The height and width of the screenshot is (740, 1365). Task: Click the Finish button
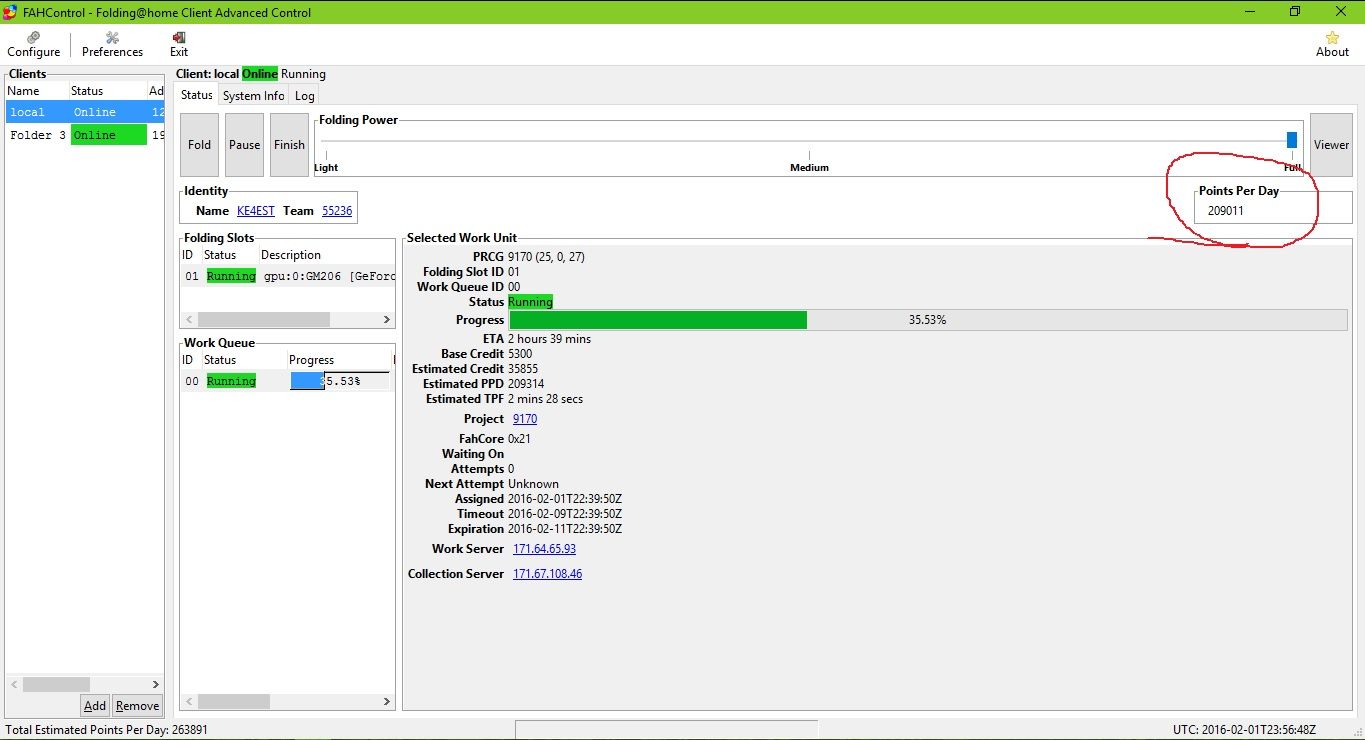289,145
